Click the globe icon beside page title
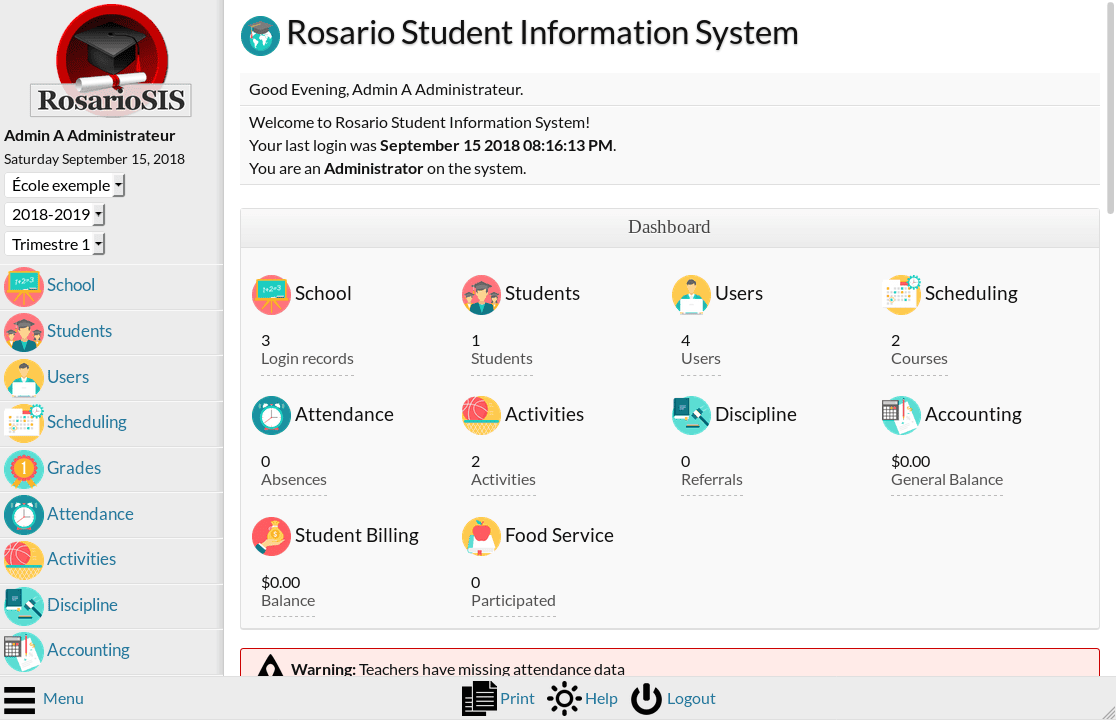1117x720 pixels. pyautogui.click(x=260, y=36)
